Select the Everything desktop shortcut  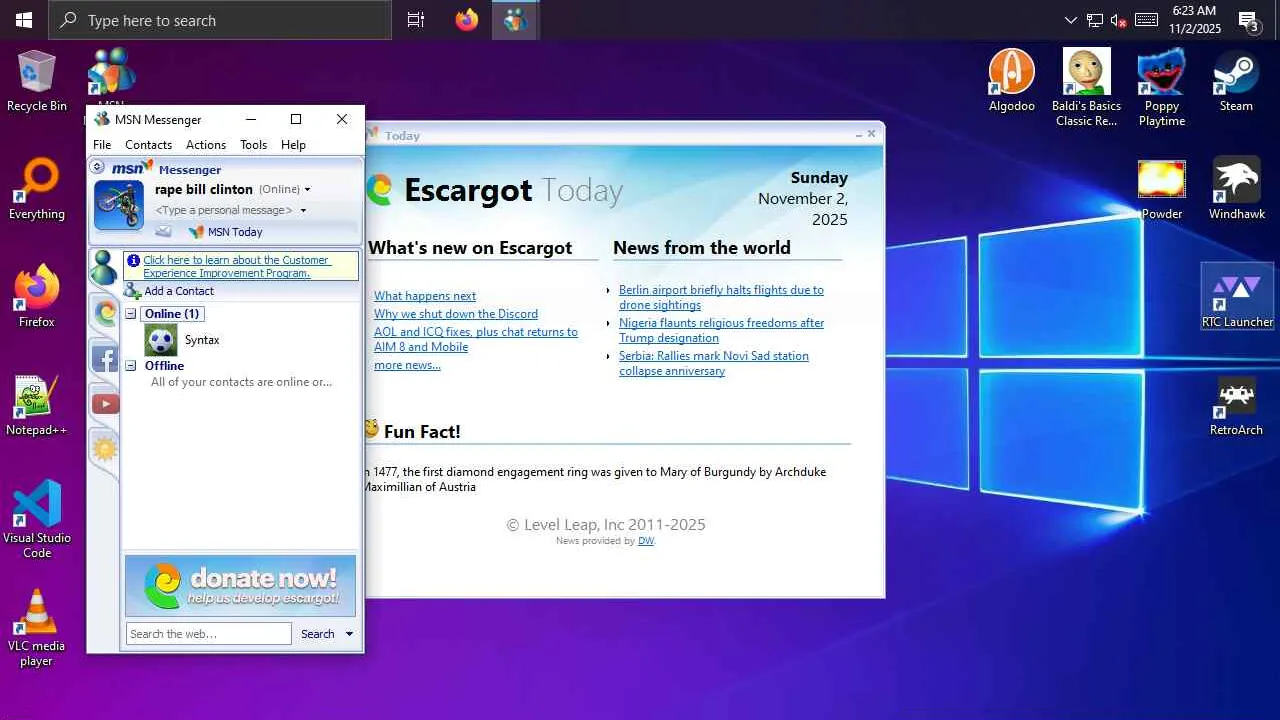click(37, 189)
